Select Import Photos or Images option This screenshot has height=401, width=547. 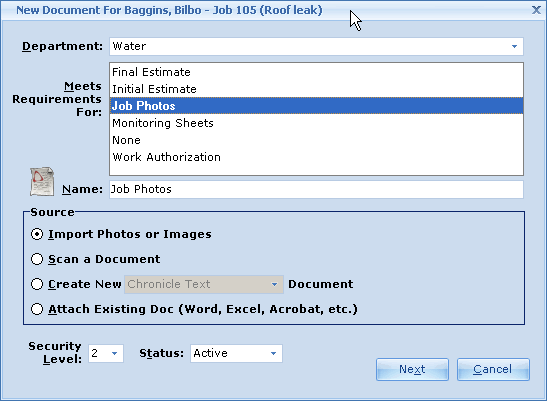tap(37, 234)
